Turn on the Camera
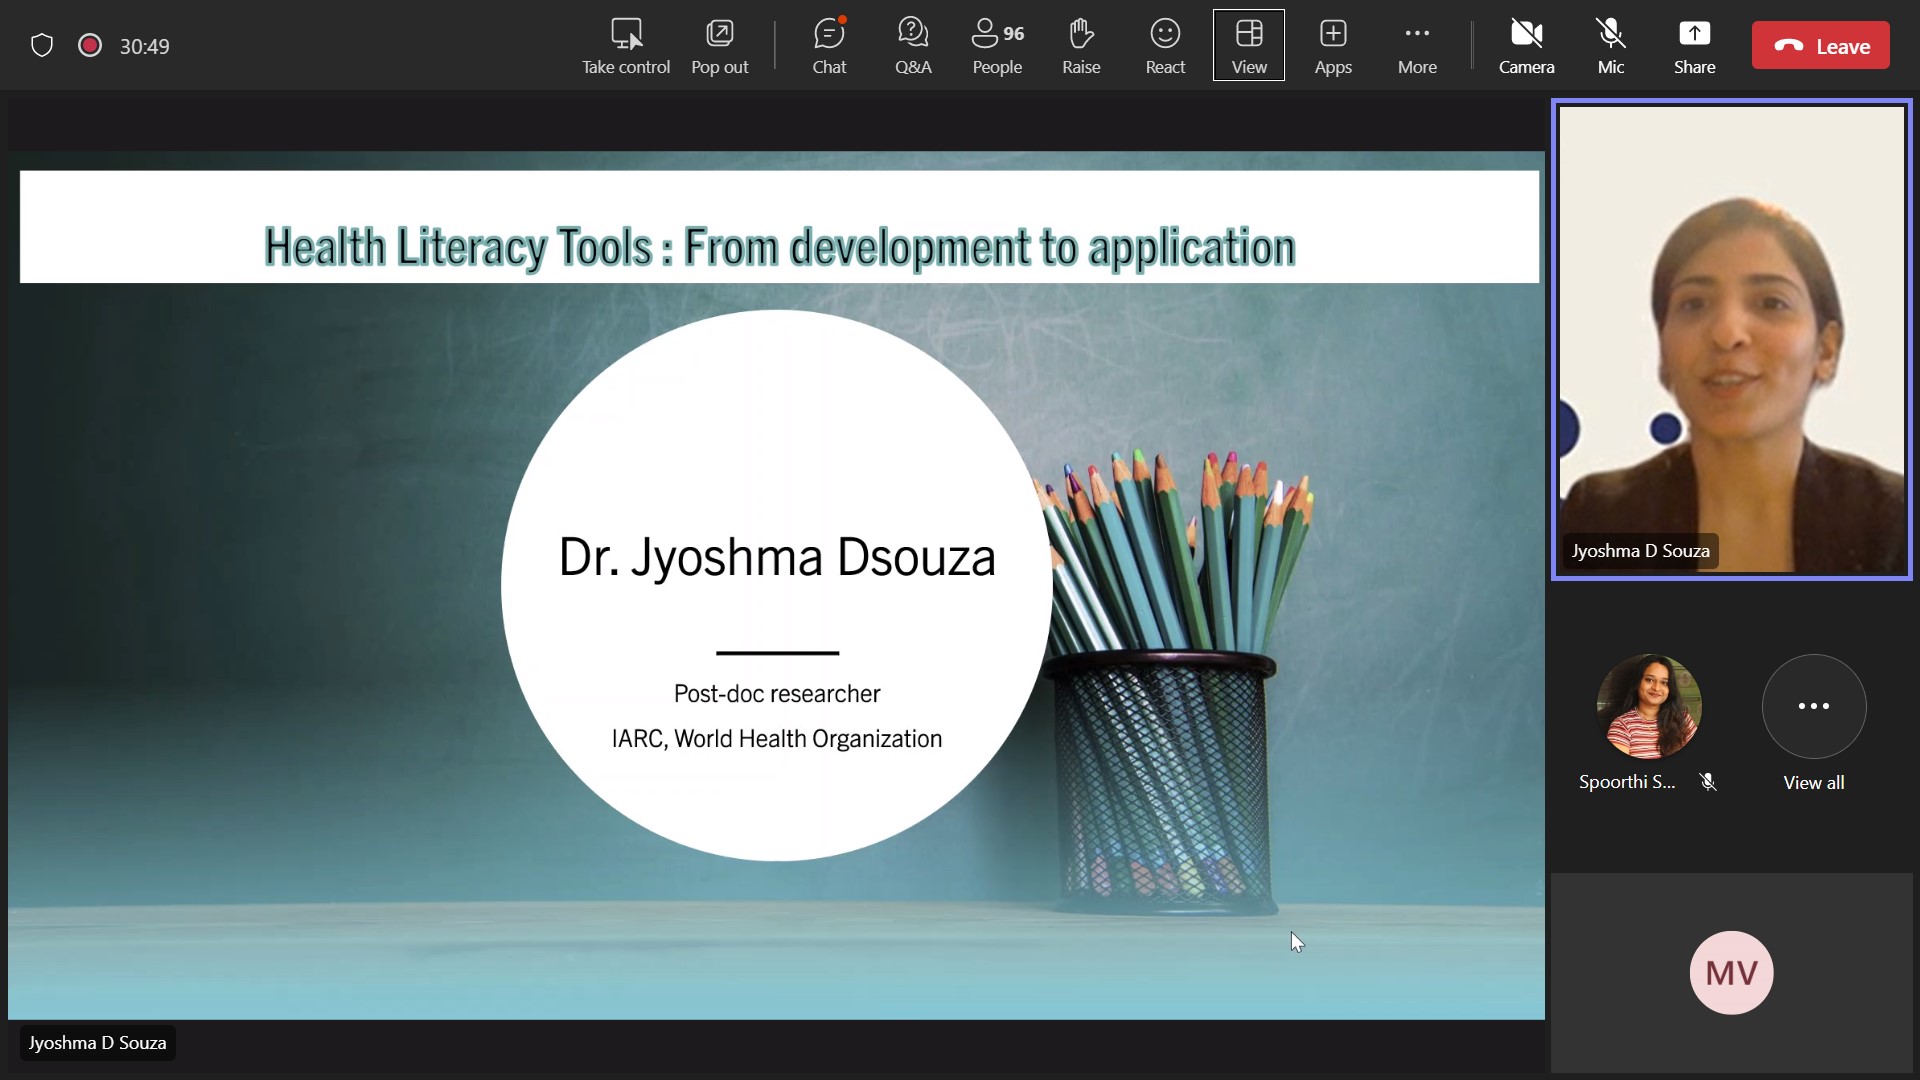Image resolution: width=1920 pixels, height=1080 pixels. [x=1525, y=46]
